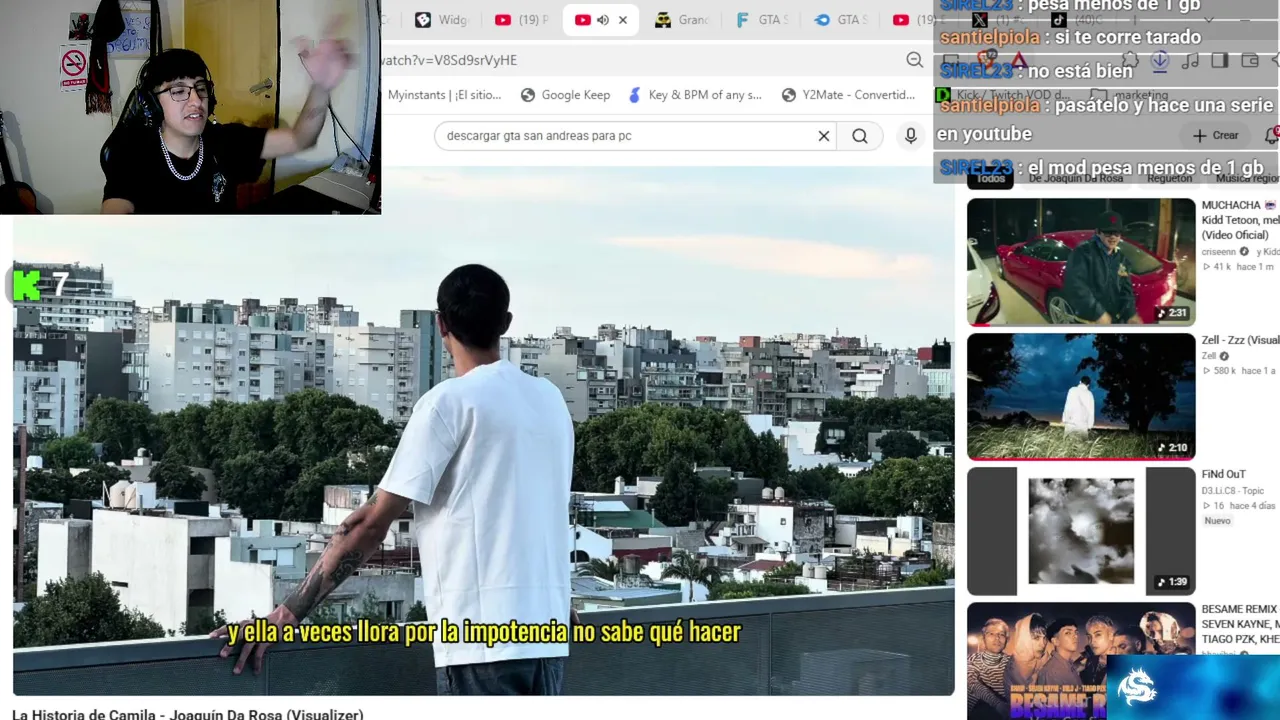Viewport: 1280px width, 720px height.
Task: Click the Zell - Zzz (Visualizer) title
Action: point(1240,340)
